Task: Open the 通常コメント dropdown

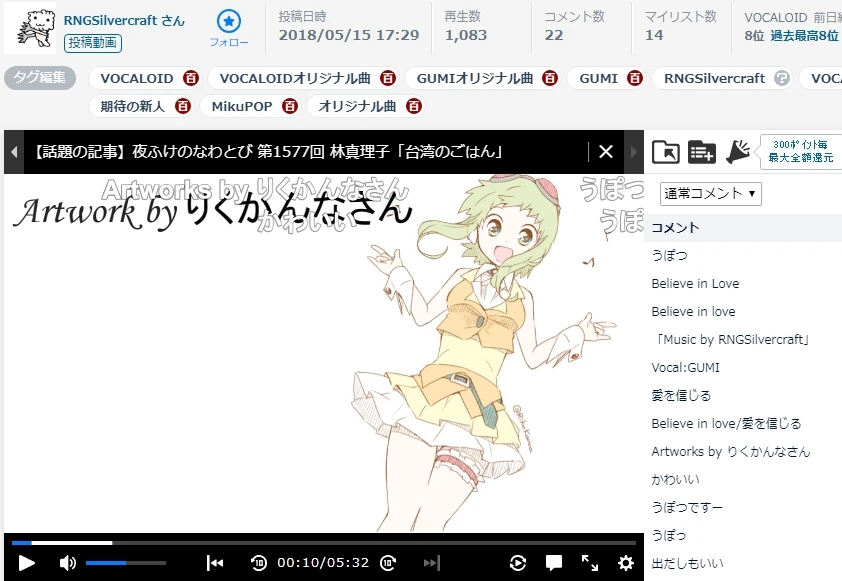Action: pyautogui.click(x=710, y=194)
